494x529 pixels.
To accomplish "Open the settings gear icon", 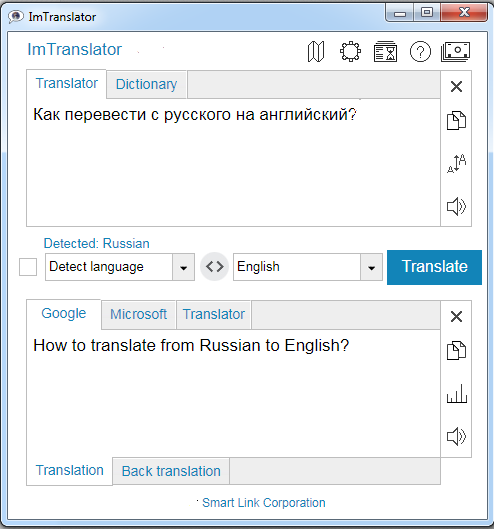I will click(350, 51).
